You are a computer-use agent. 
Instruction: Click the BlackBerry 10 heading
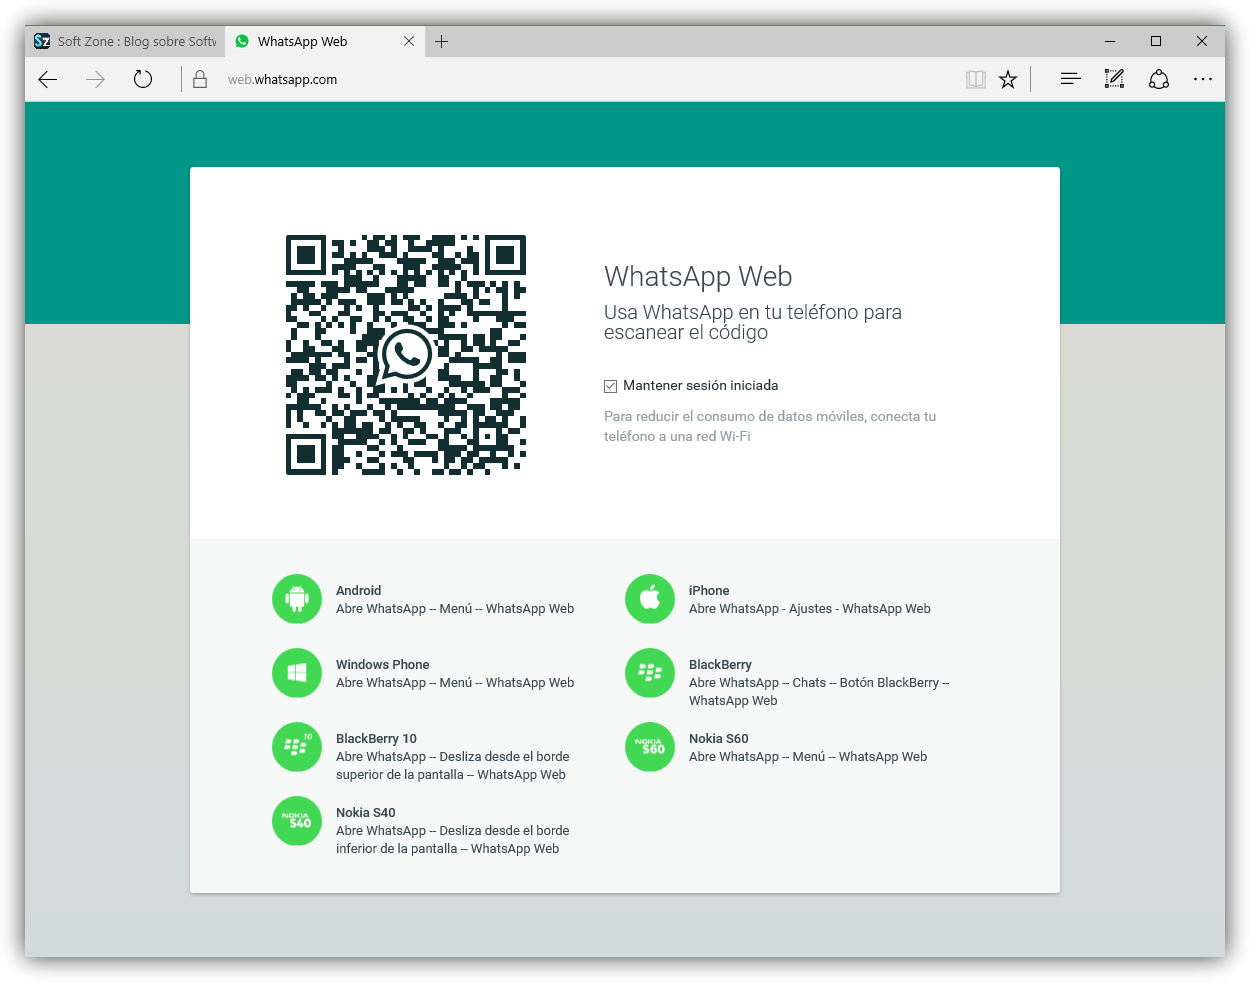tap(376, 739)
